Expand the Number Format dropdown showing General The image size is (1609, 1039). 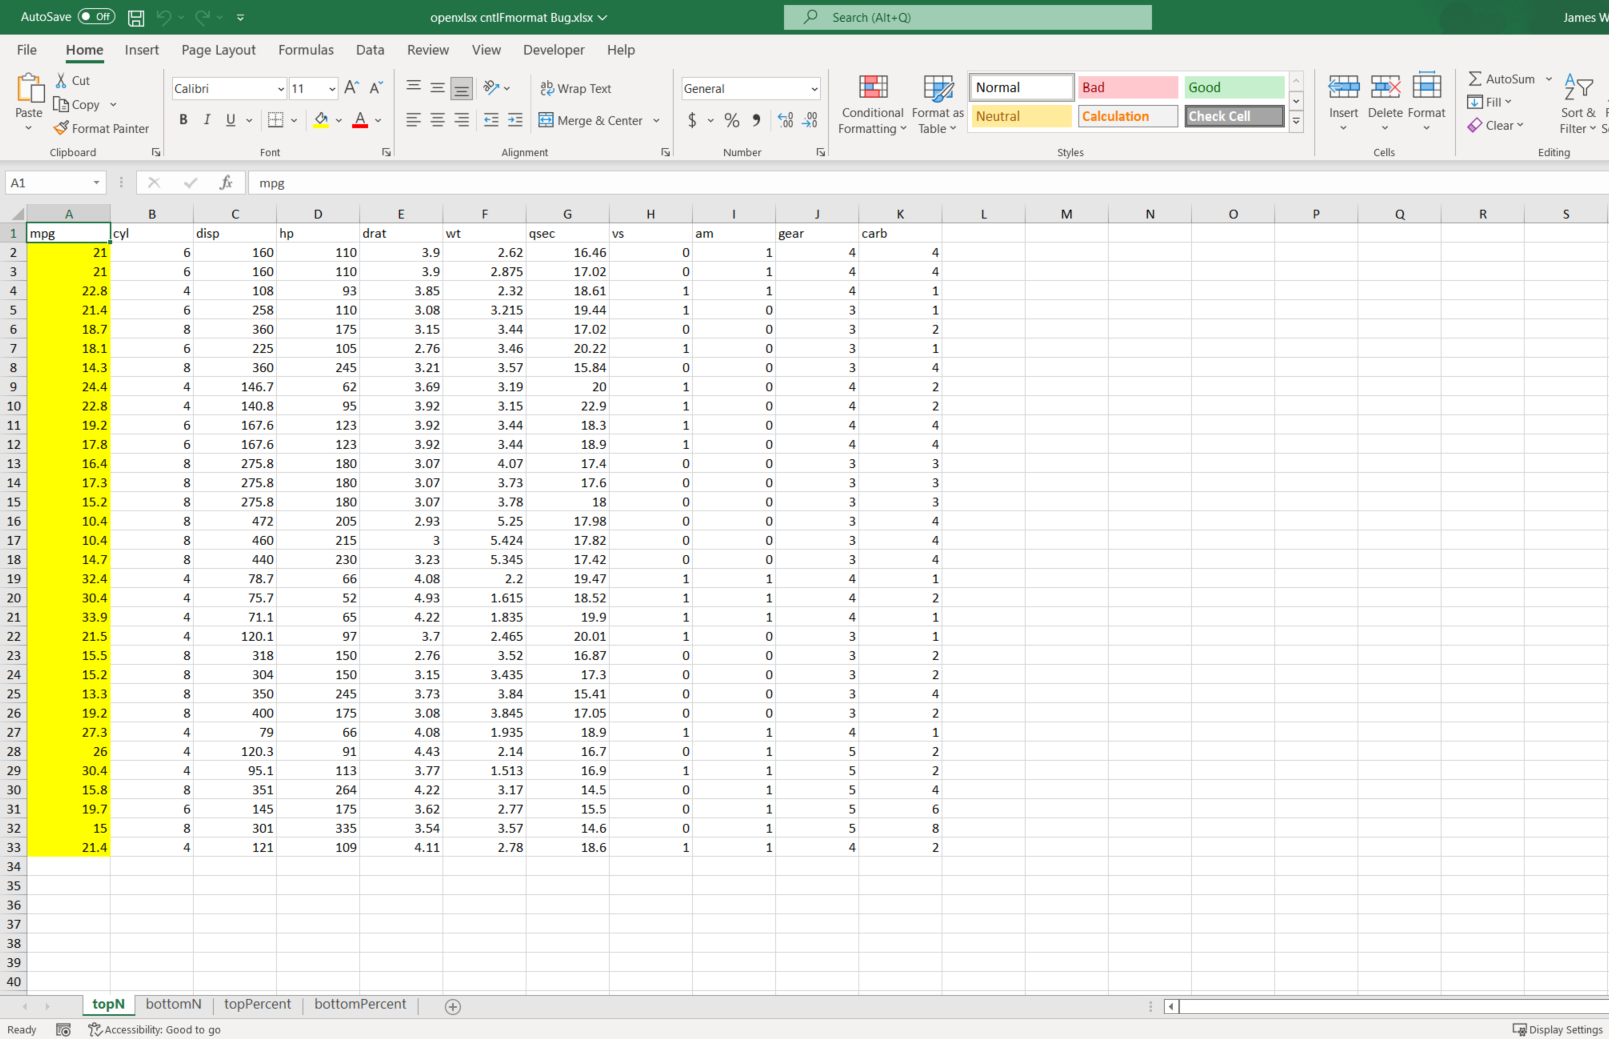click(813, 88)
